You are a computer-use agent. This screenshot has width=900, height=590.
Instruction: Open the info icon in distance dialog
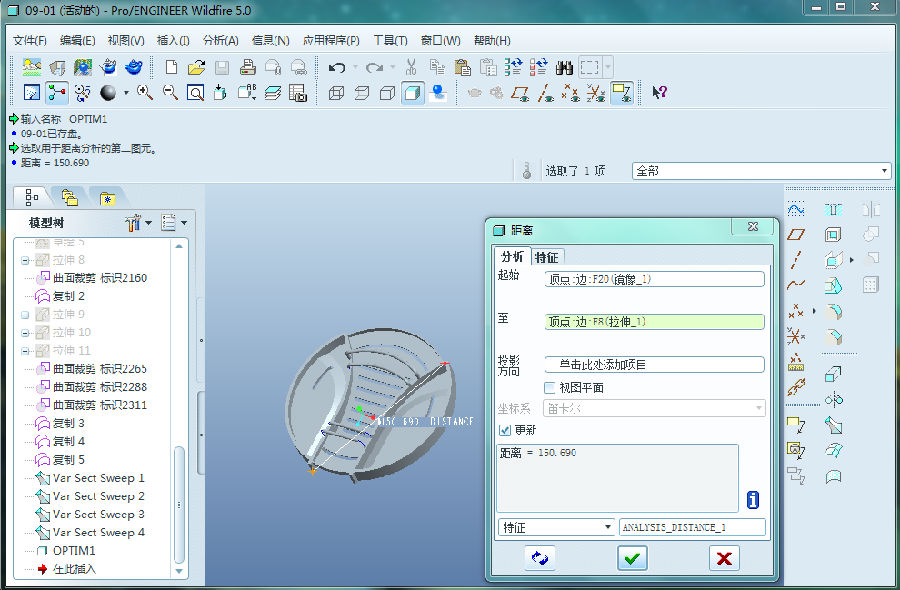click(753, 500)
